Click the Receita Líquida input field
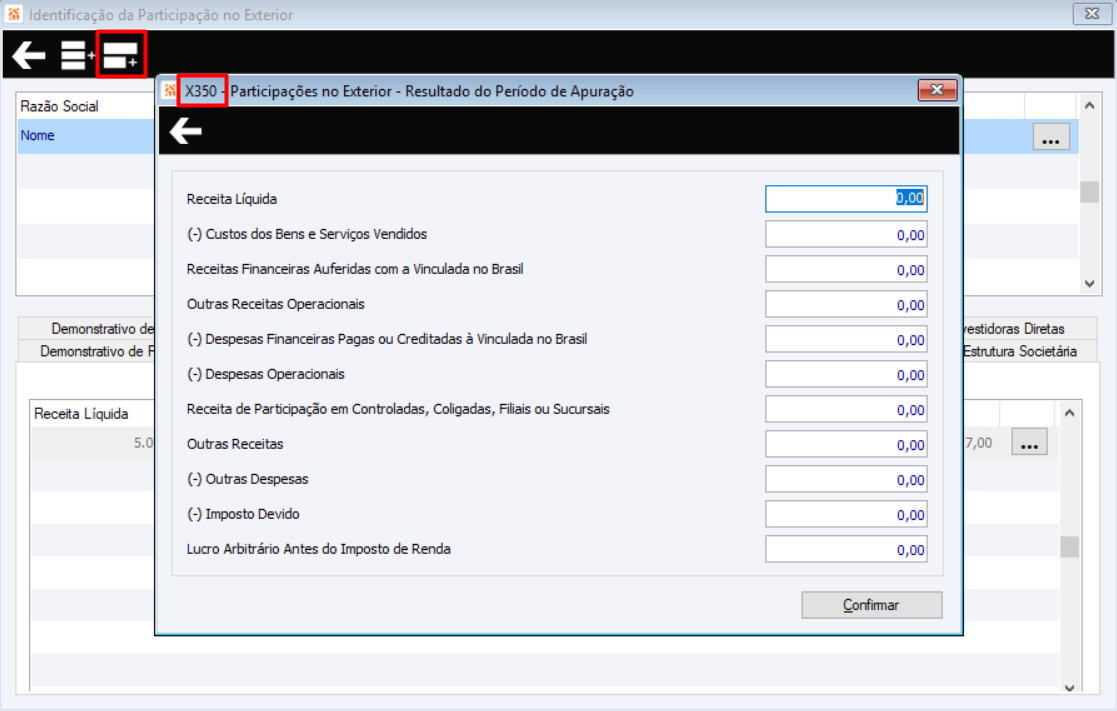Screen dimensions: 1117x711 (x=846, y=199)
